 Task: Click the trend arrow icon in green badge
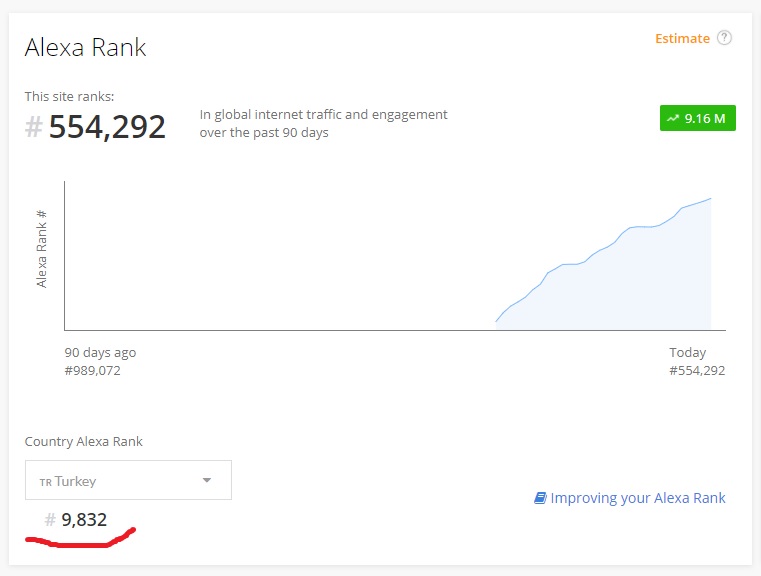coord(673,118)
